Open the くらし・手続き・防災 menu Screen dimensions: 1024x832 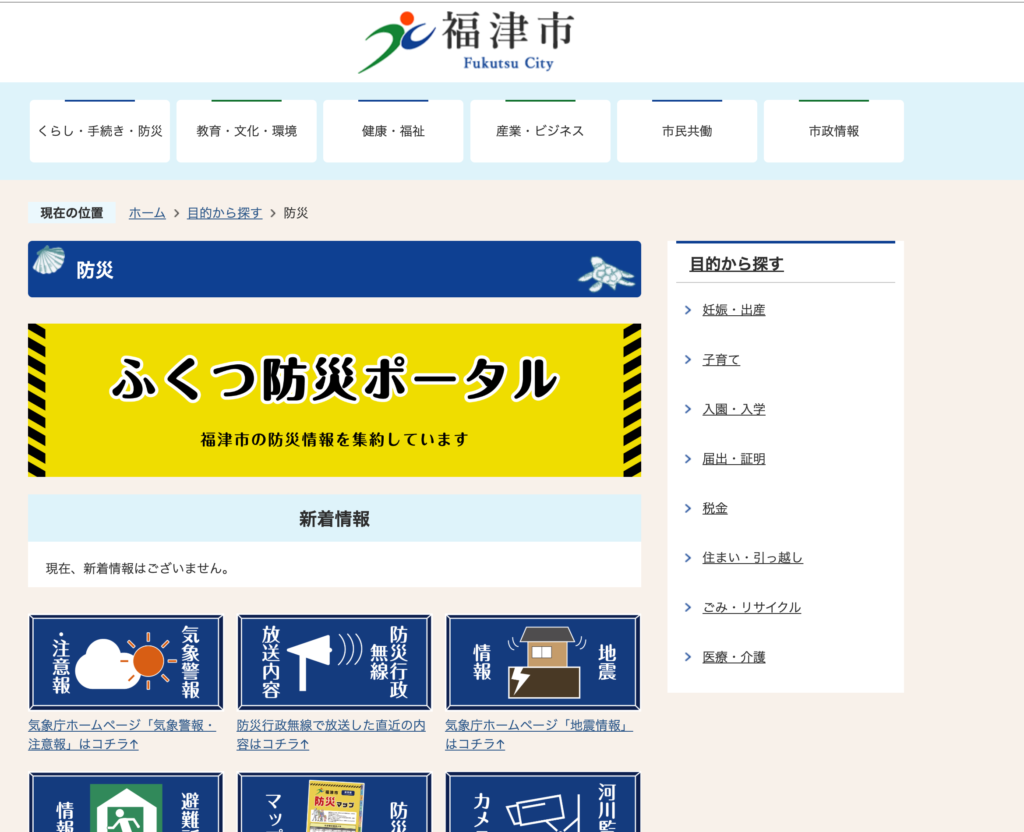[100, 131]
